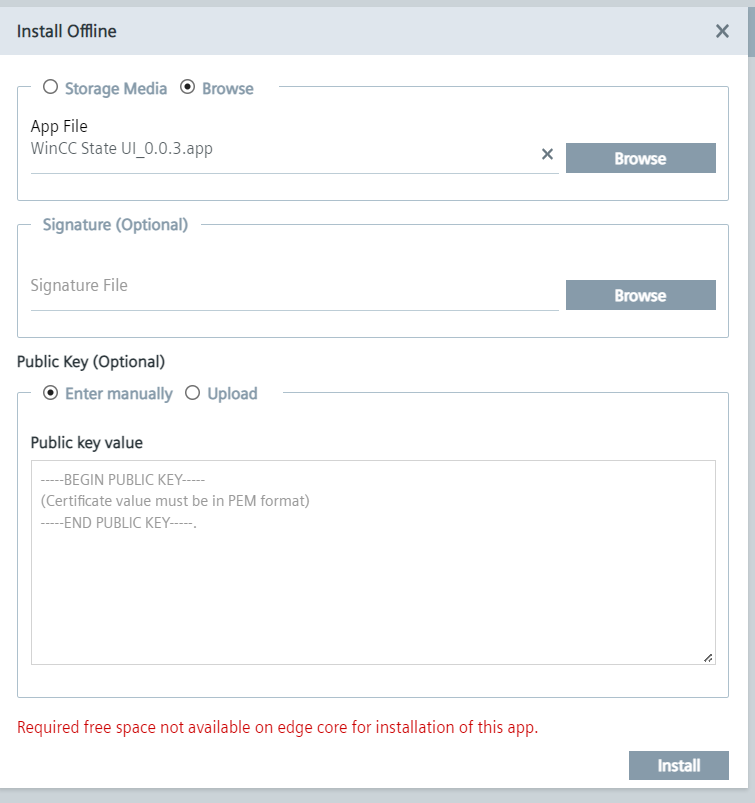Click the Install Offline title text
This screenshot has width=755, height=803.
pyautogui.click(x=67, y=31)
